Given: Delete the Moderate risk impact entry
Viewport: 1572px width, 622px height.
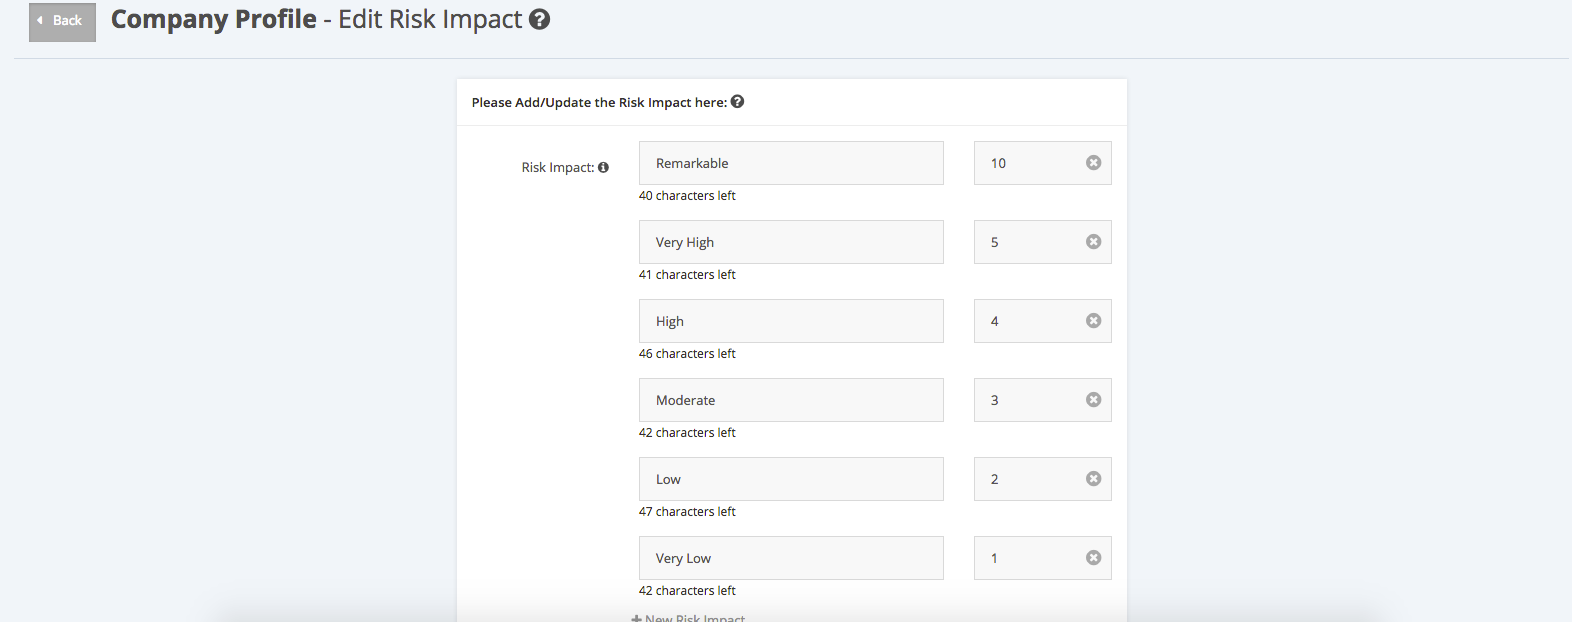Looking at the screenshot, I should pos(1093,400).
